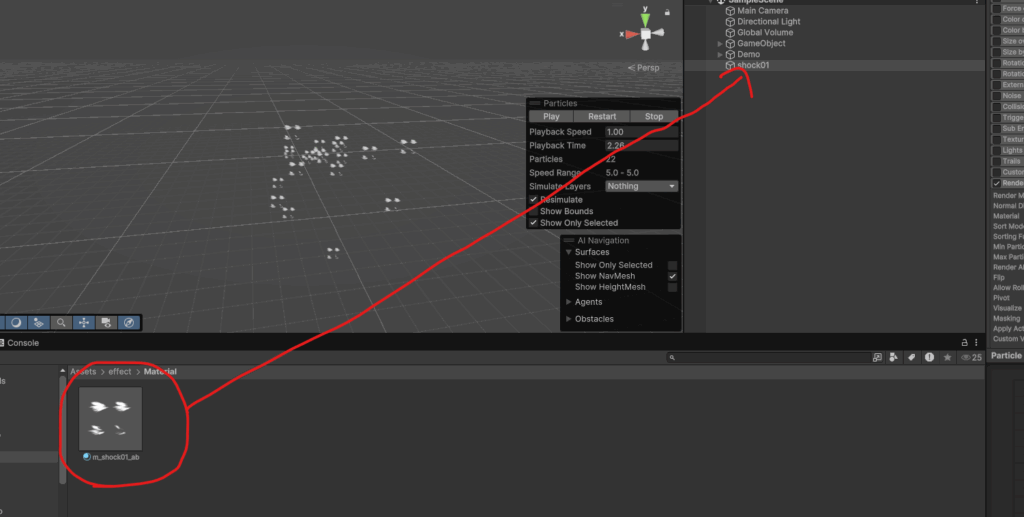Image resolution: width=1024 pixels, height=517 pixels.
Task: Click the scene orientation gizmo center cube
Action: [x=645, y=34]
